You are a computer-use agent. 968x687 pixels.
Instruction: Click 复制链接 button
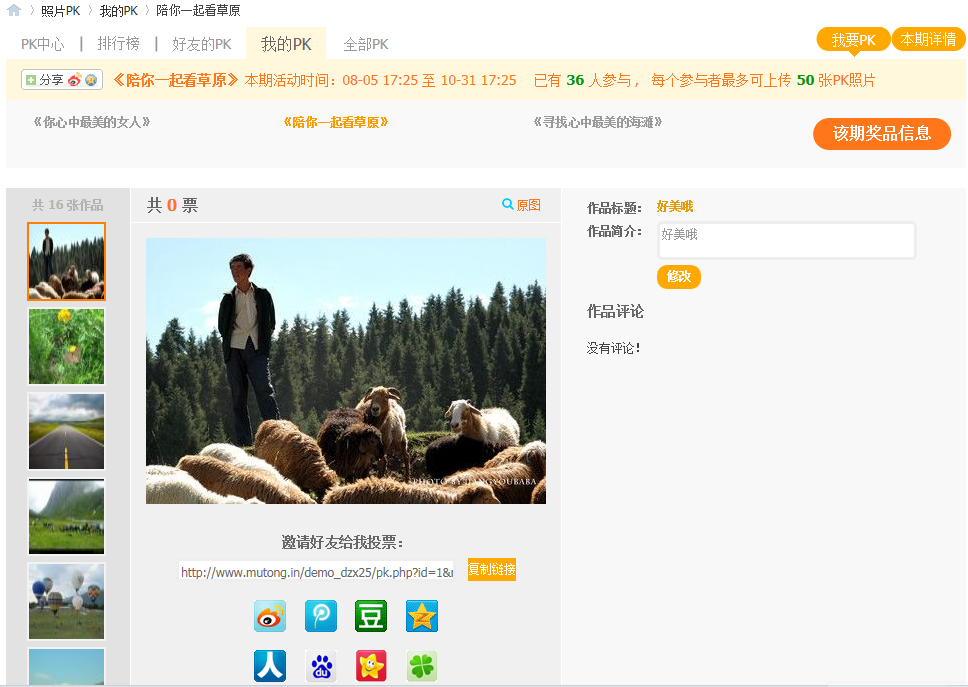click(491, 569)
